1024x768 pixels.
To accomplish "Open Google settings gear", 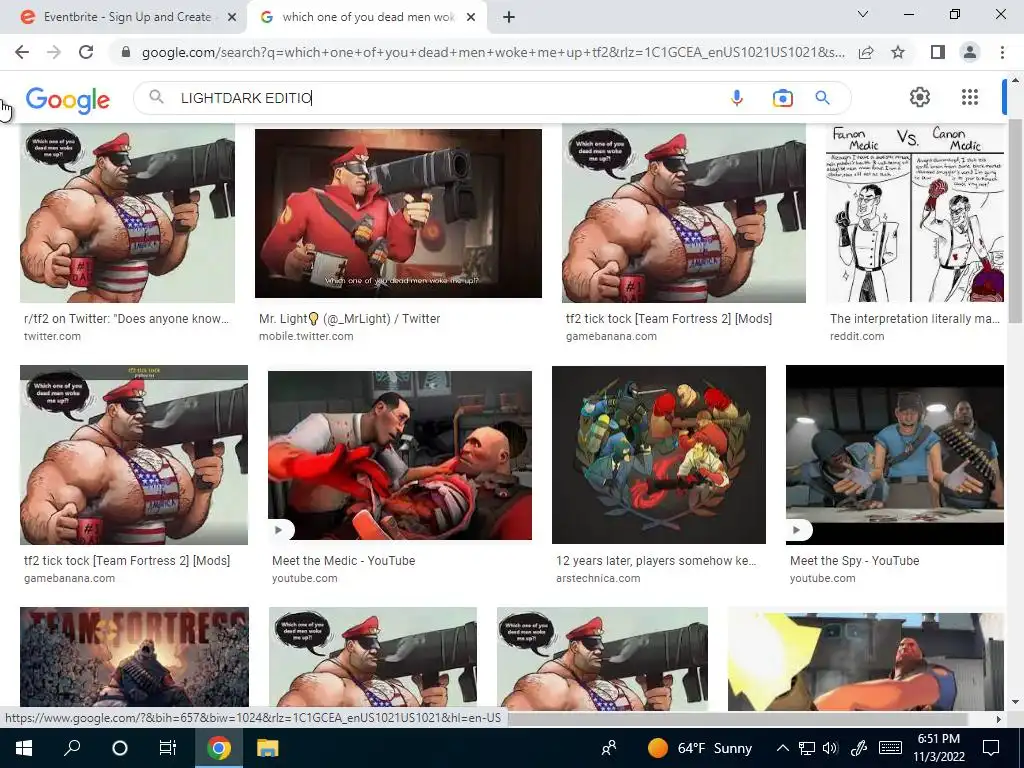I will click(920, 97).
